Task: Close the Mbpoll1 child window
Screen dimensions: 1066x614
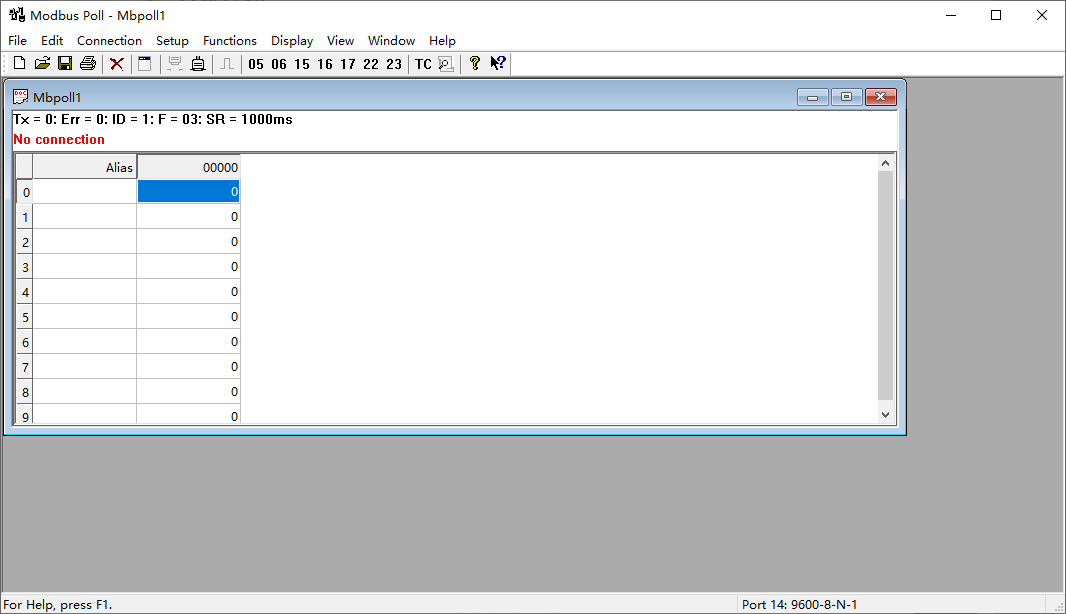Action: point(880,97)
